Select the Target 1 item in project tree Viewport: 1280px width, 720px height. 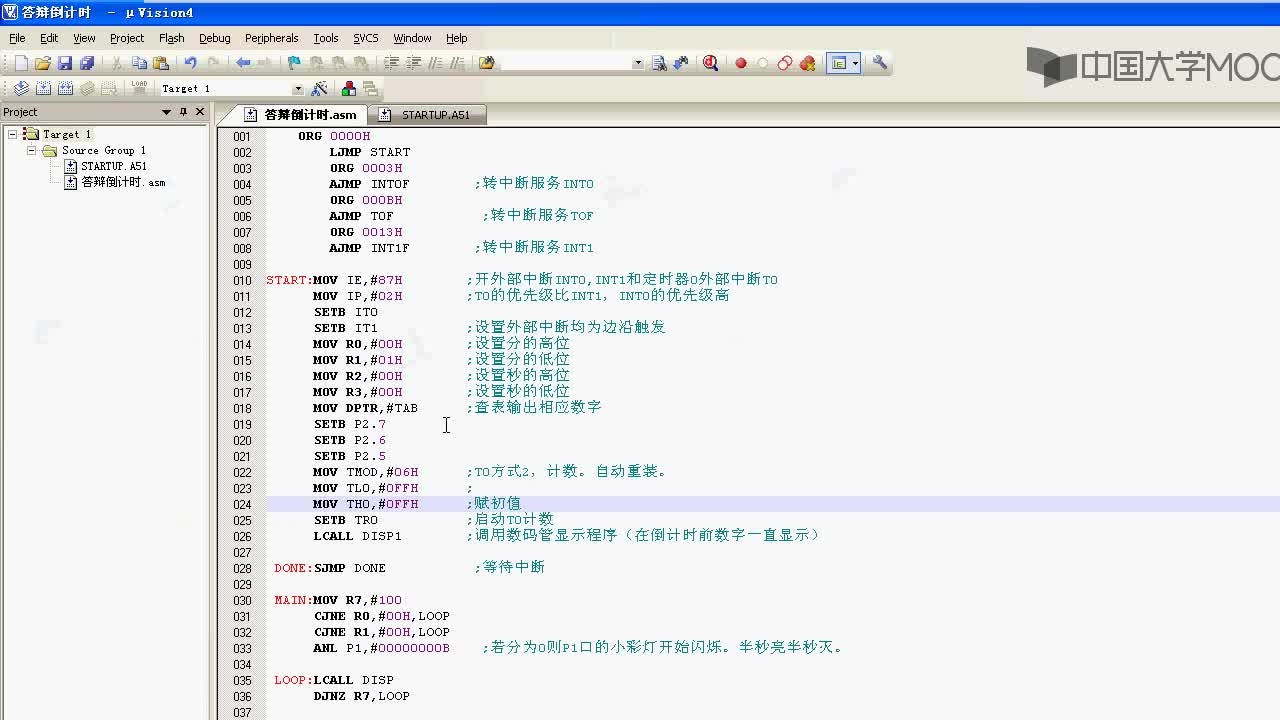[x=67, y=134]
